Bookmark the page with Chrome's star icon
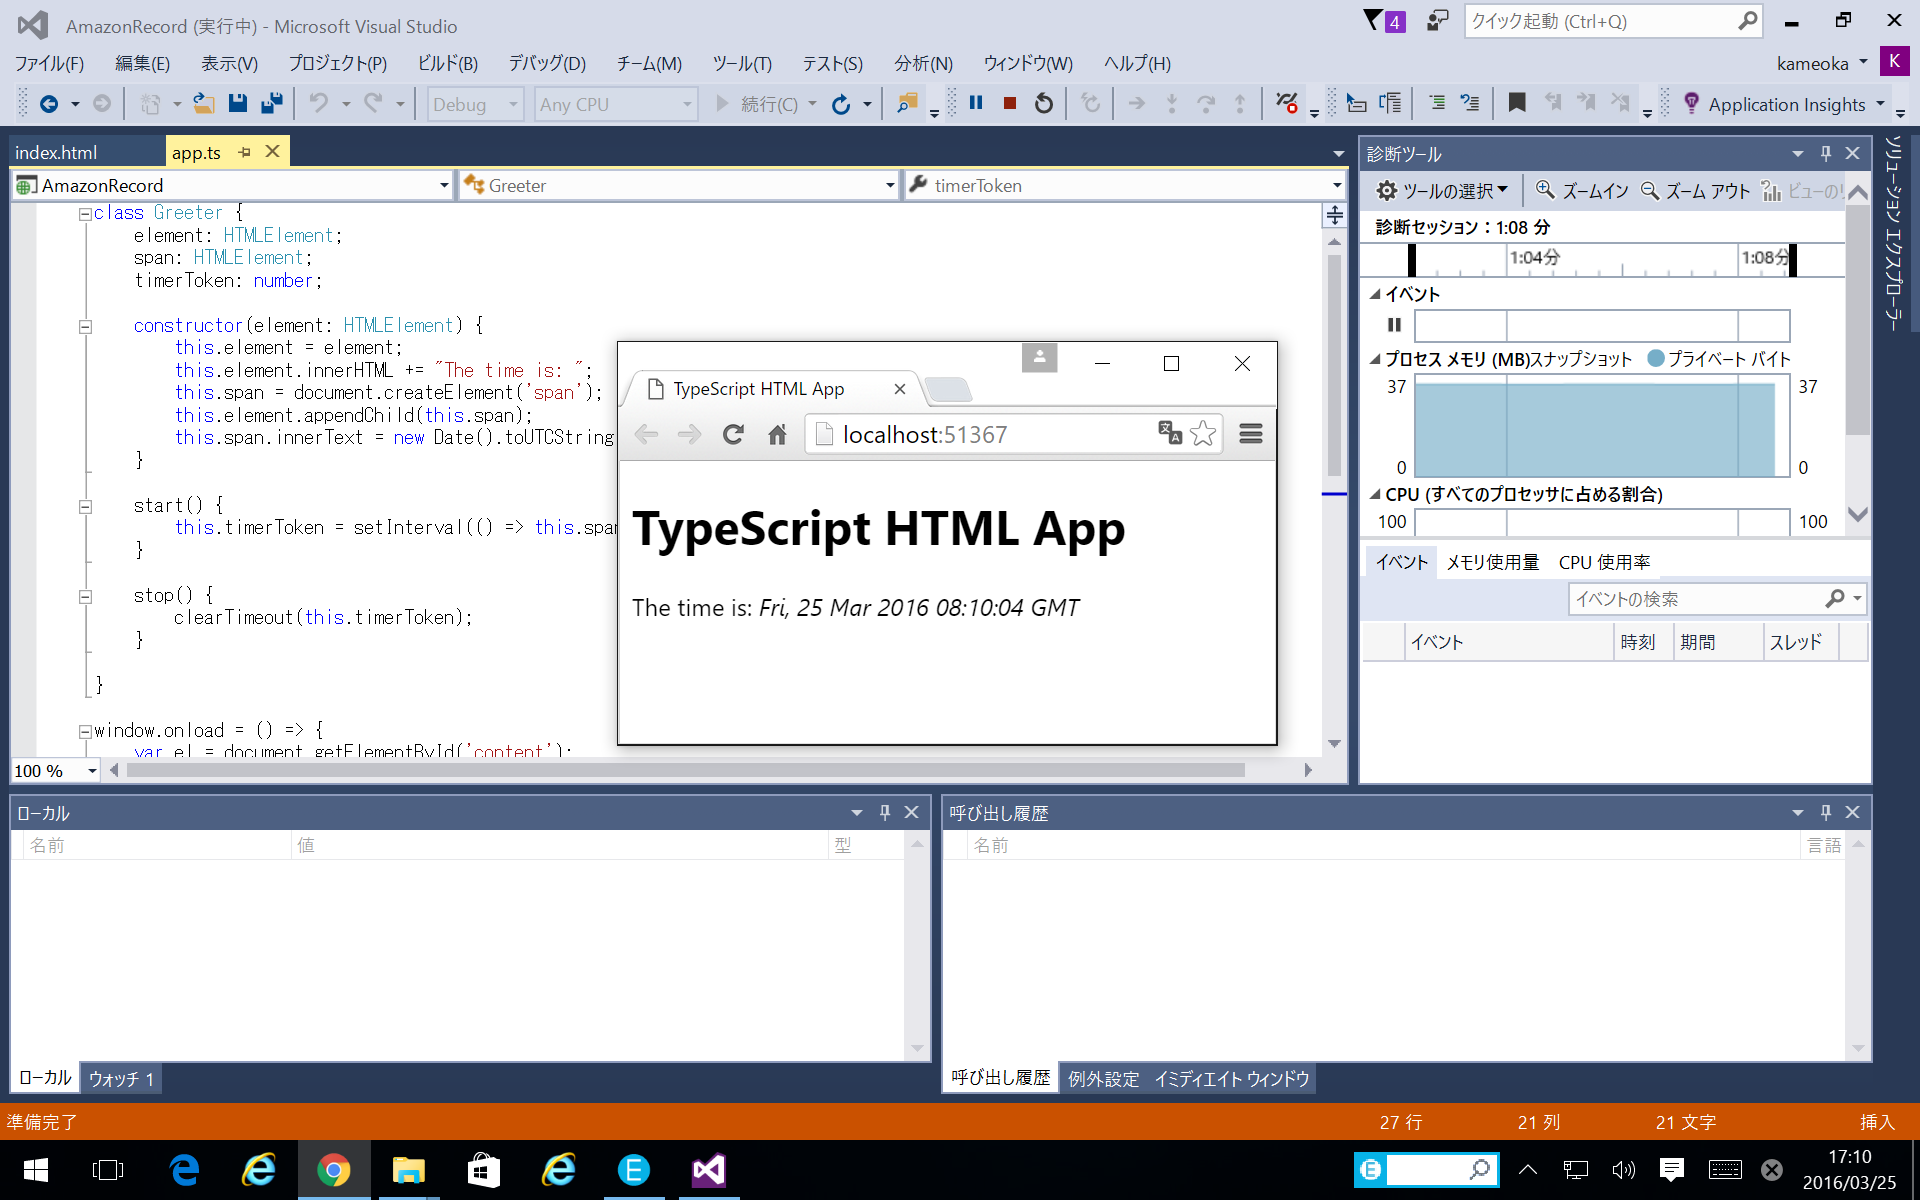 coord(1203,434)
